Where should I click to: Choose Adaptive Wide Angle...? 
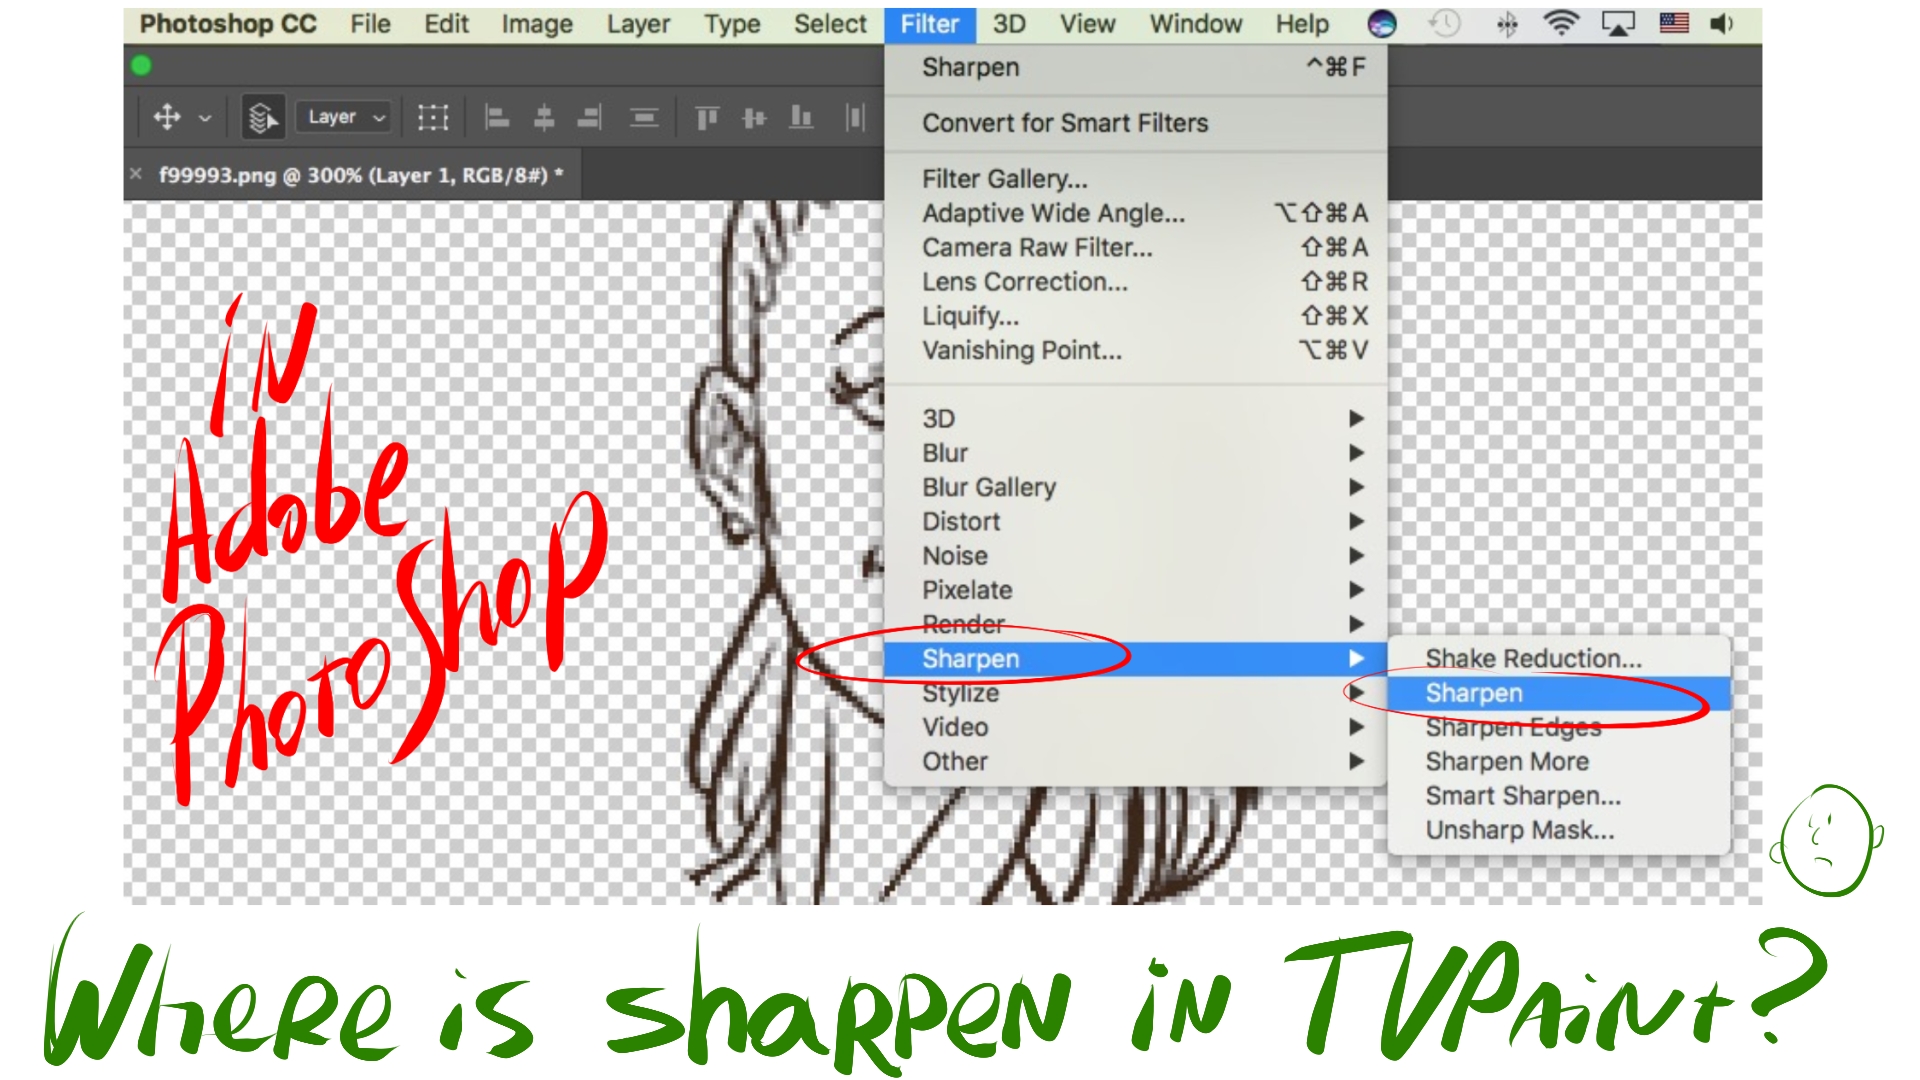pyautogui.click(x=1136, y=213)
